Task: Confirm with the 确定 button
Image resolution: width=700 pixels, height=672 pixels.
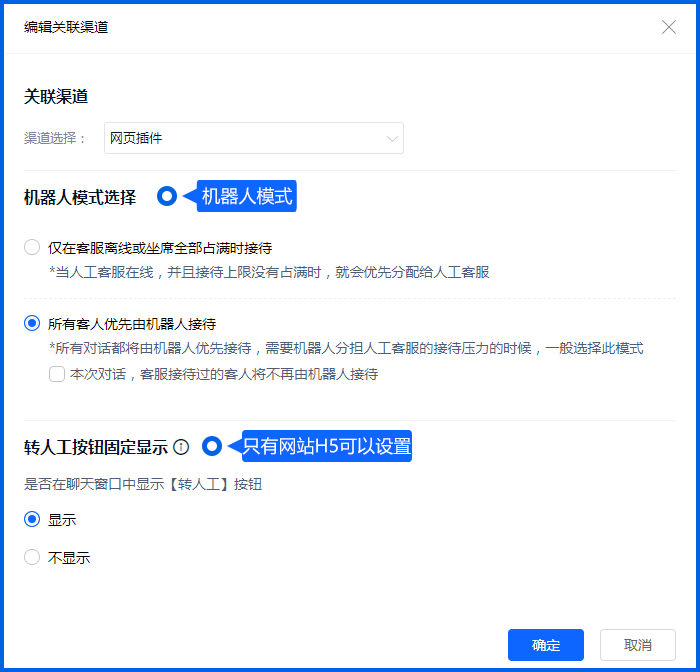Action: (x=546, y=645)
